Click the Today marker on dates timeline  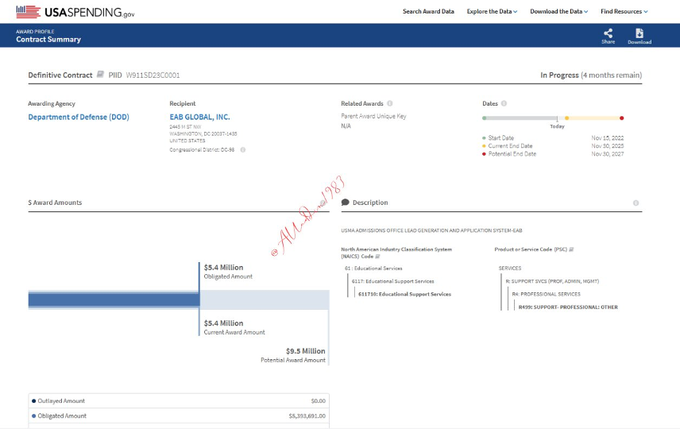[x=557, y=126]
